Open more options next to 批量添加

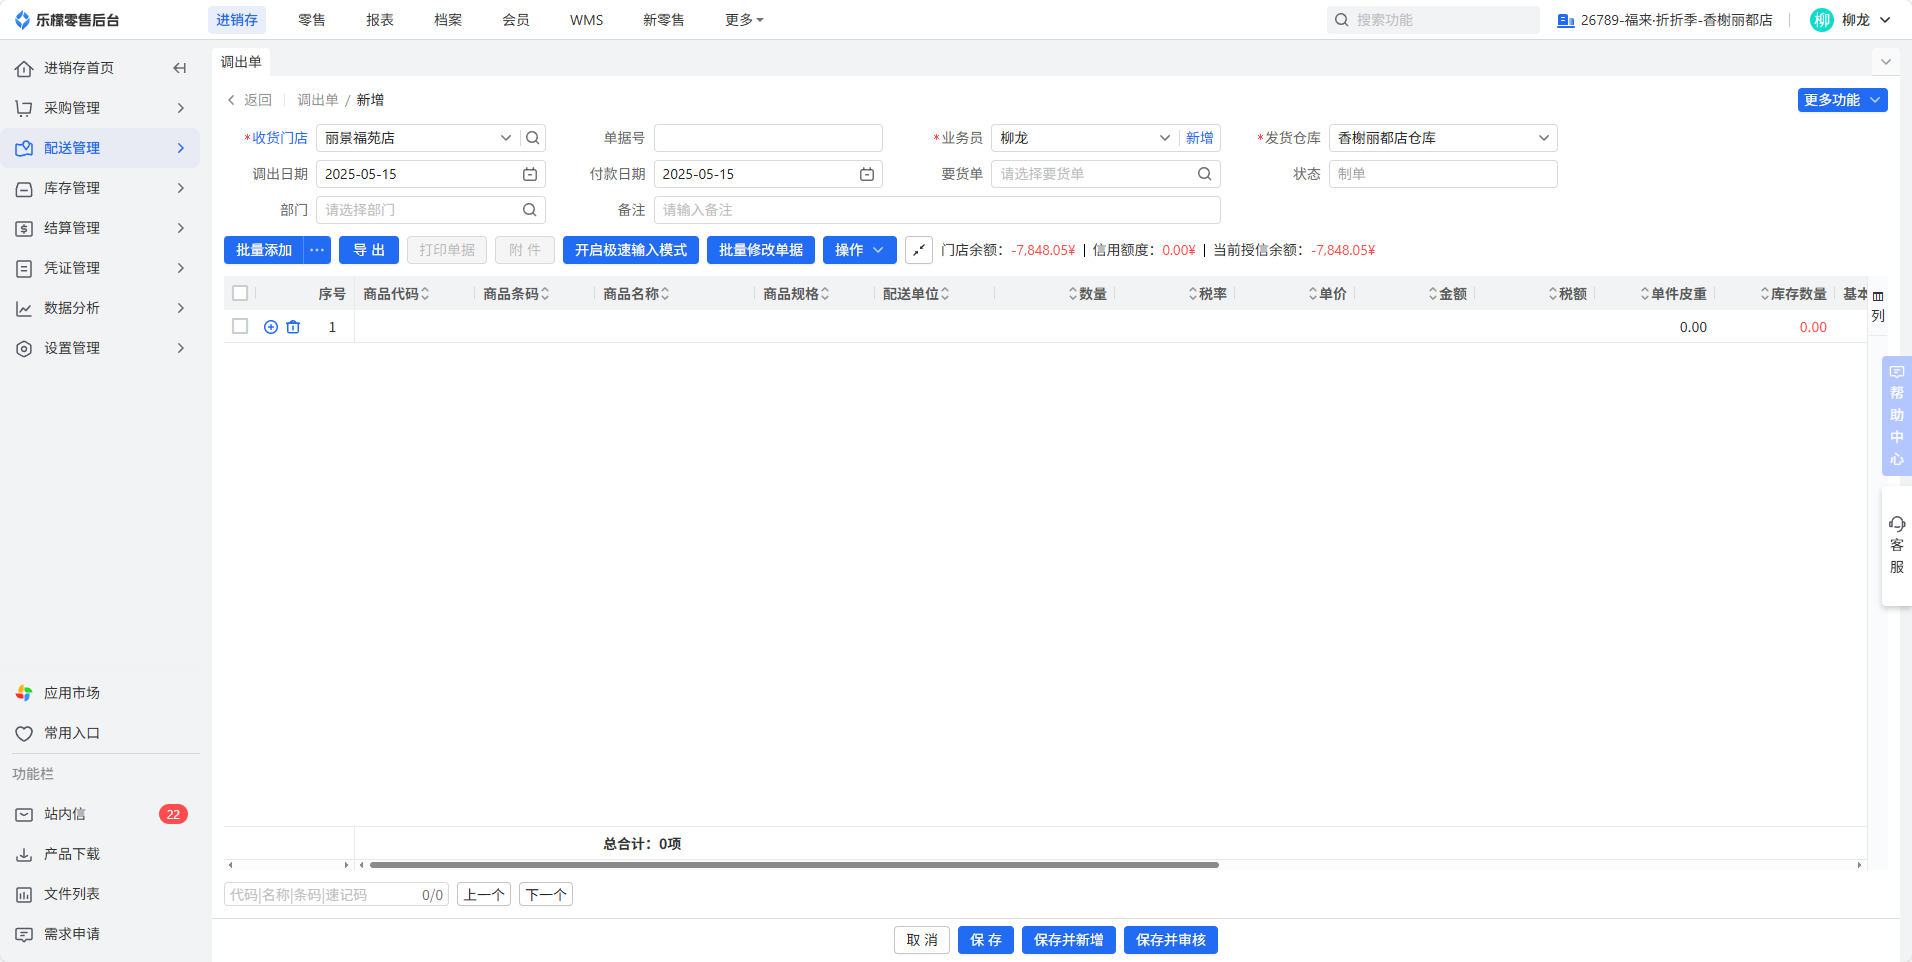pyautogui.click(x=317, y=250)
